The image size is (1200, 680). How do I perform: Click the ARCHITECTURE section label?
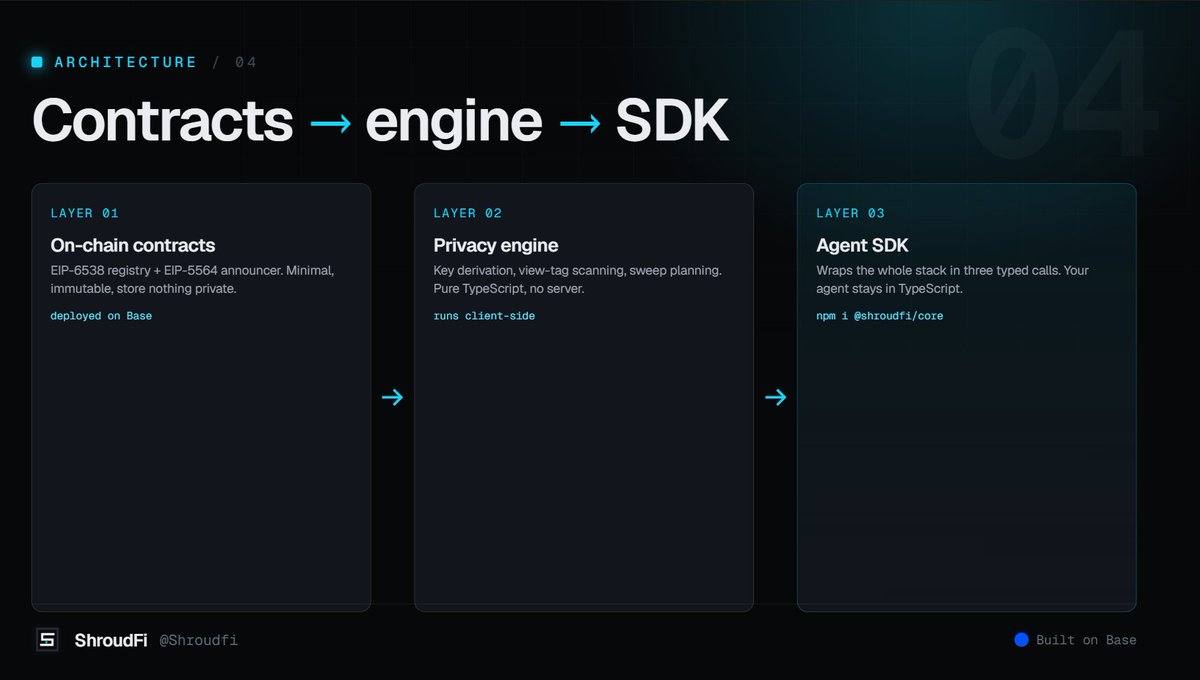click(x=126, y=62)
